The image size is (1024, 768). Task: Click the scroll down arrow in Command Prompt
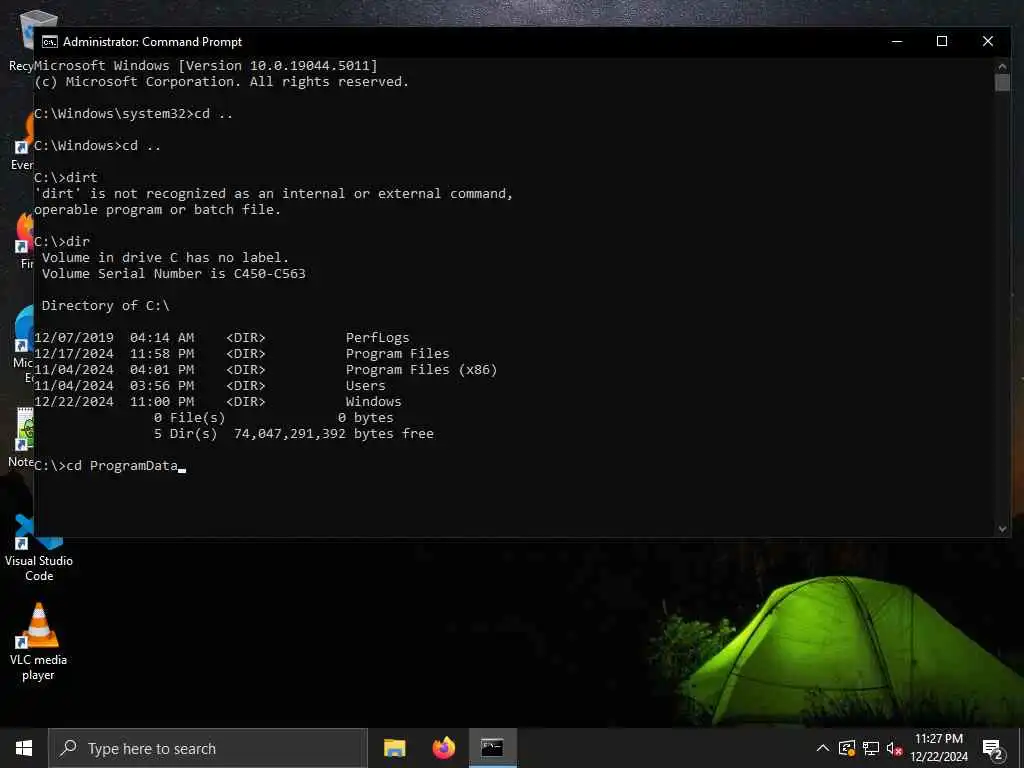click(1002, 529)
